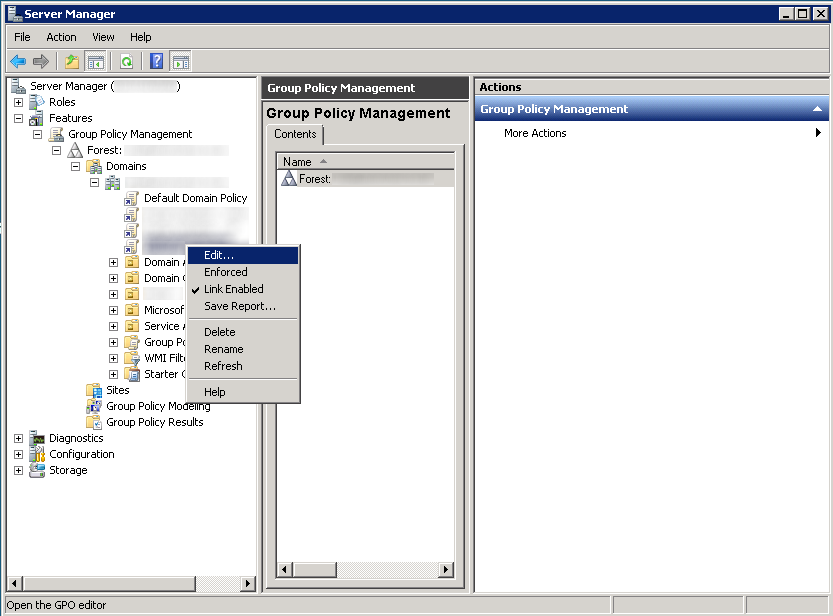Click the tree pane horizontal scrollbar thumb
The image size is (833, 616).
pos(109,584)
